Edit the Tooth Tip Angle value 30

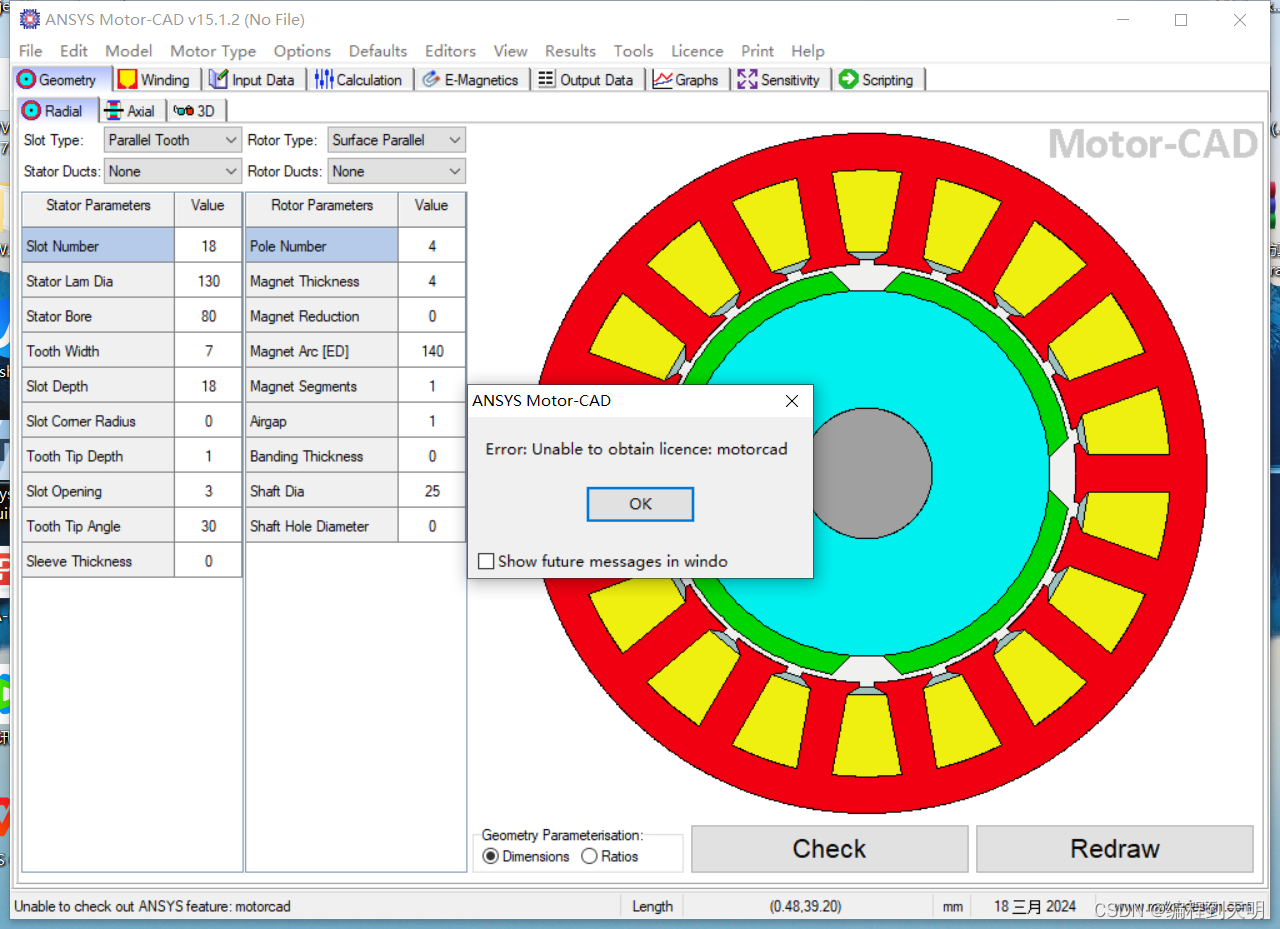[x=208, y=526]
